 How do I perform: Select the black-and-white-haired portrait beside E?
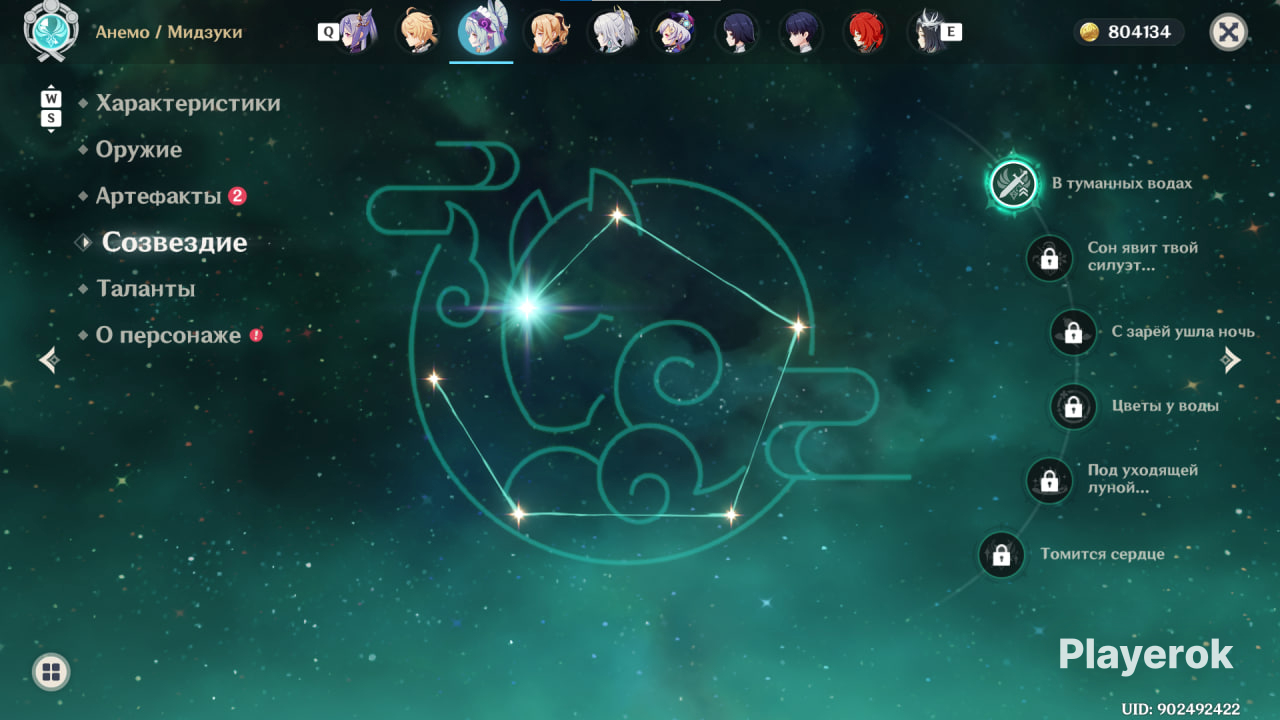tap(928, 32)
